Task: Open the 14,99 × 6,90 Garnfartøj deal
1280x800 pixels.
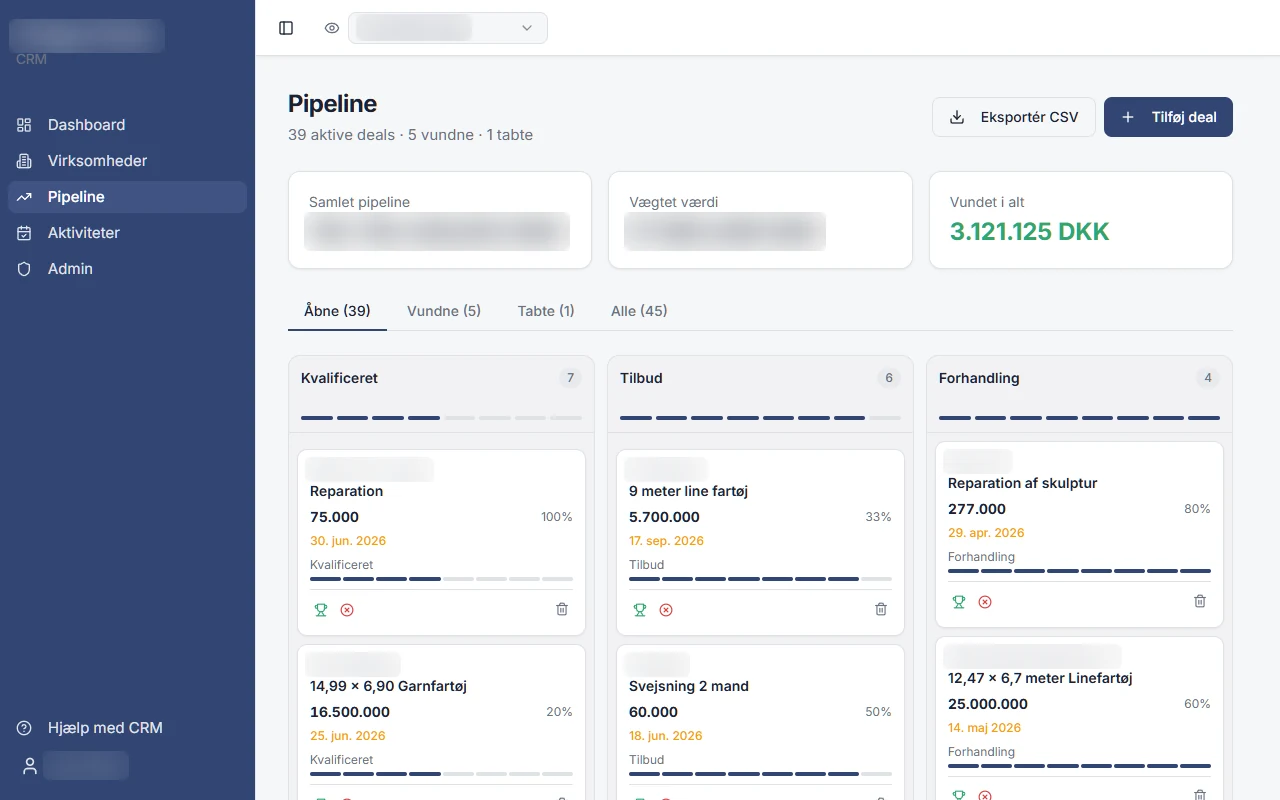Action: click(x=388, y=686)
